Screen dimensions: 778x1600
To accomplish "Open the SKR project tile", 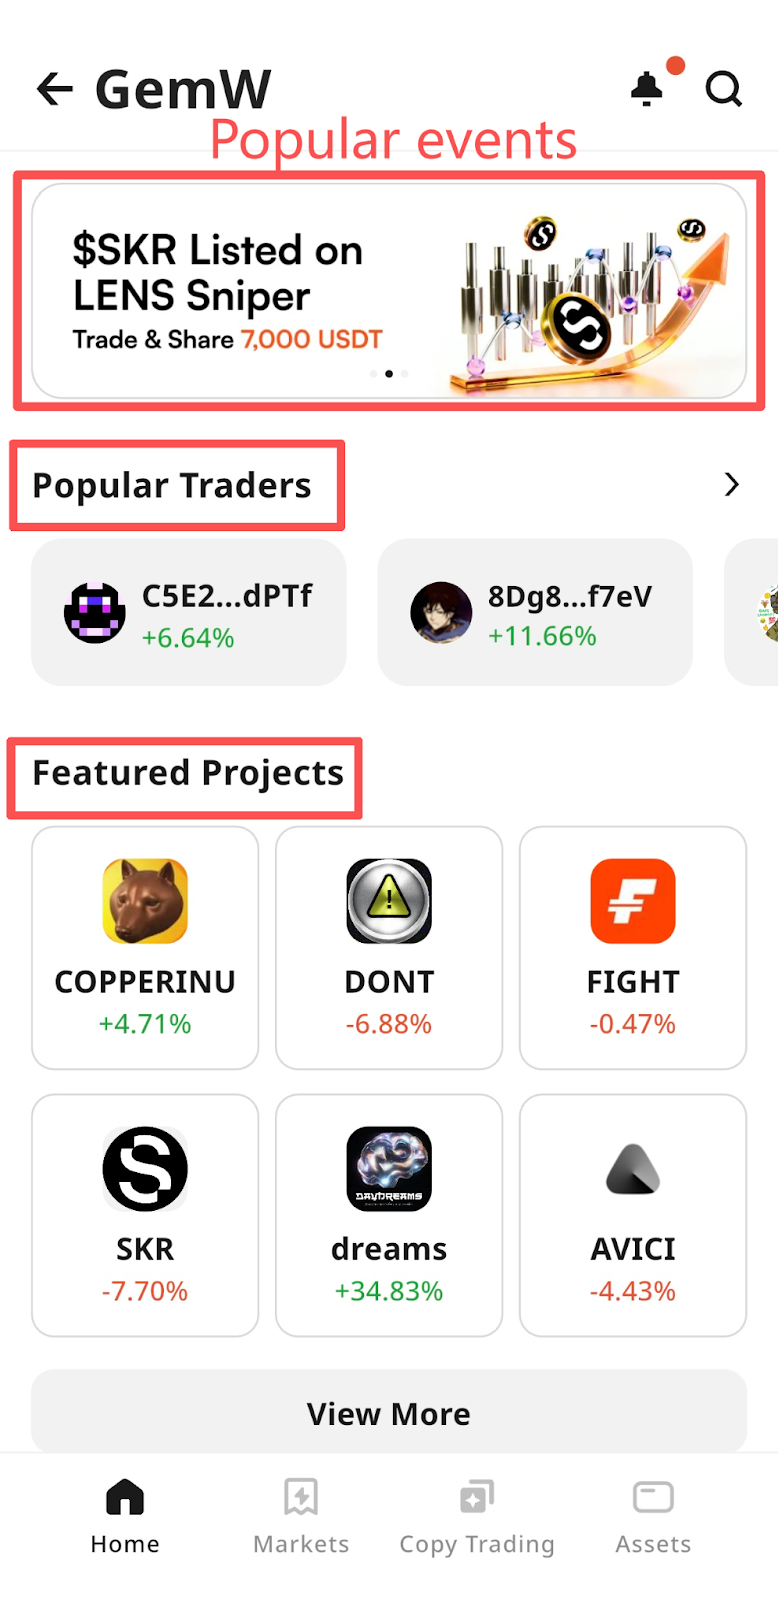I will click(145, 1215).
